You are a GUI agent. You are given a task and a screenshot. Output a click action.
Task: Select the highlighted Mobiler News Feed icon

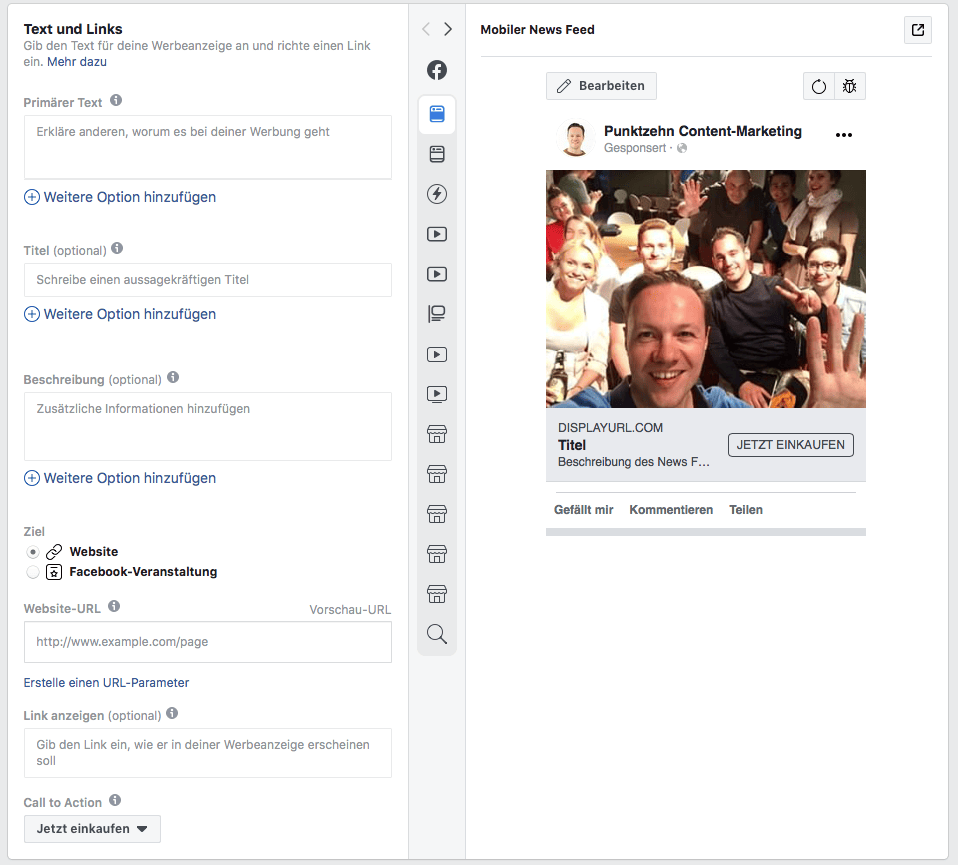[x=437, y=114]
